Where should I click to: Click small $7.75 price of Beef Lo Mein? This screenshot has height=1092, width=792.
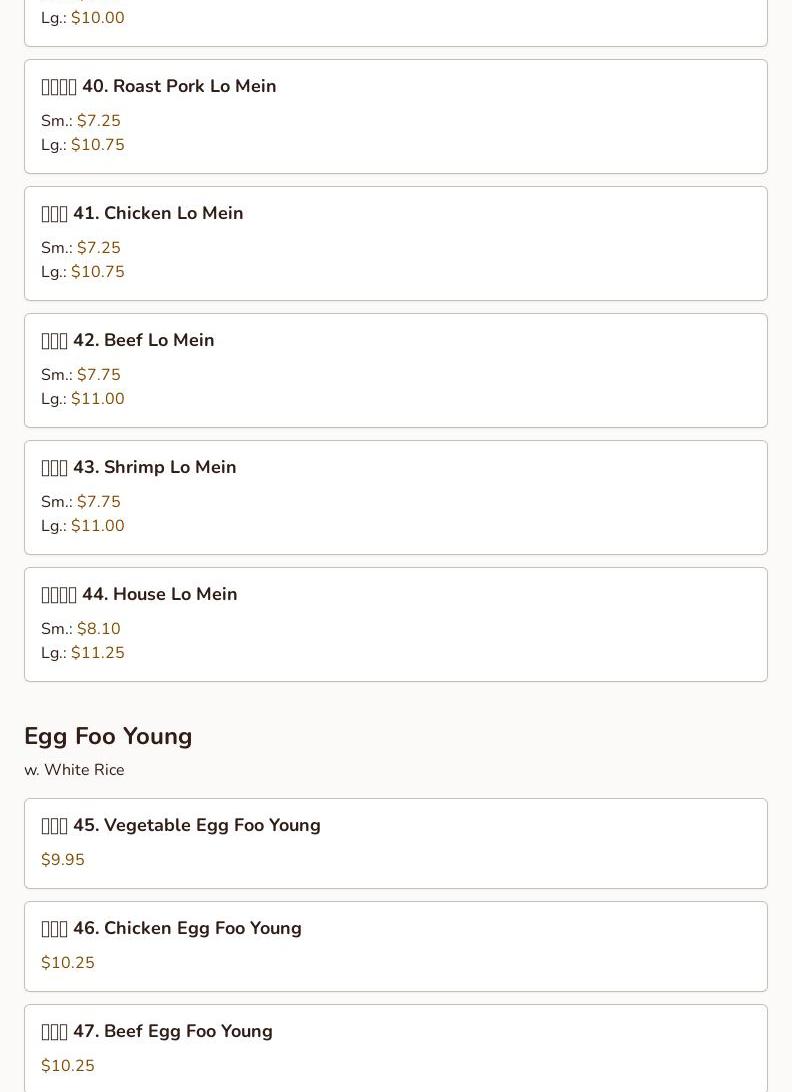point(98,375)
